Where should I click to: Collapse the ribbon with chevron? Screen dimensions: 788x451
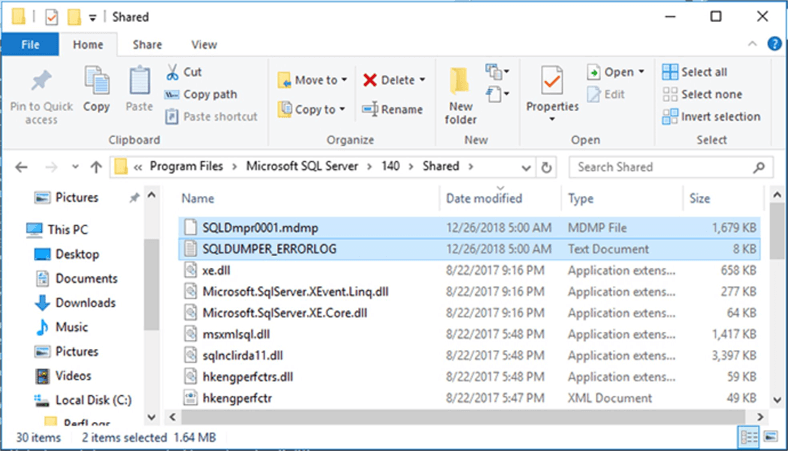[752, 44]
